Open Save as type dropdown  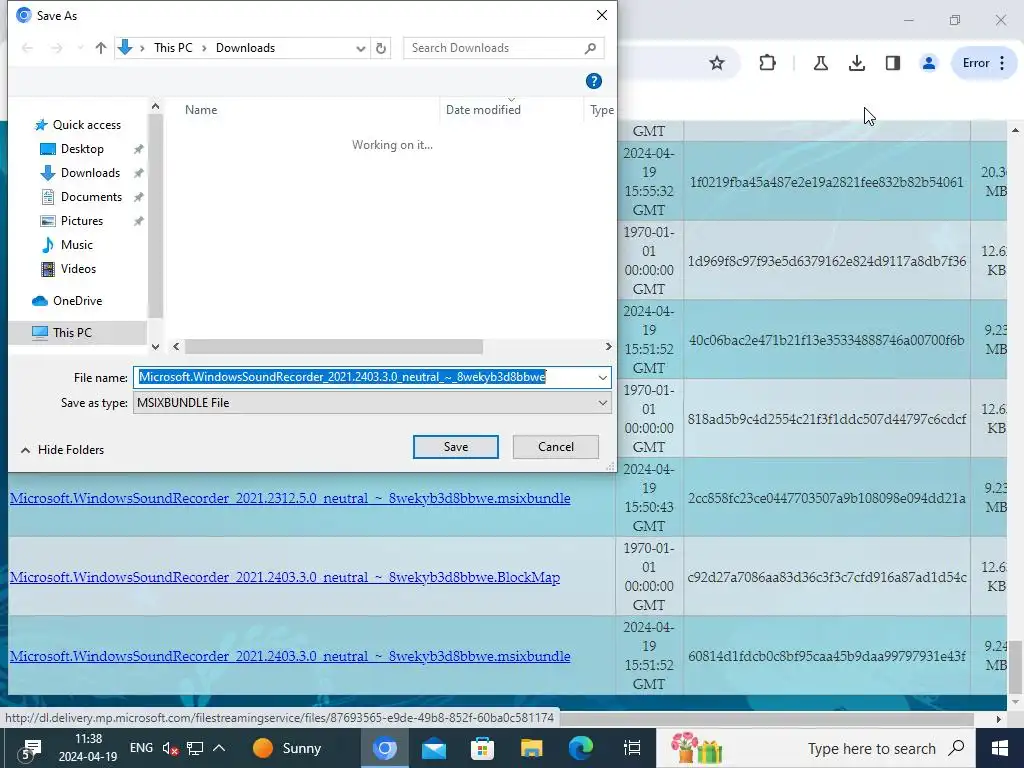point(602,403)
